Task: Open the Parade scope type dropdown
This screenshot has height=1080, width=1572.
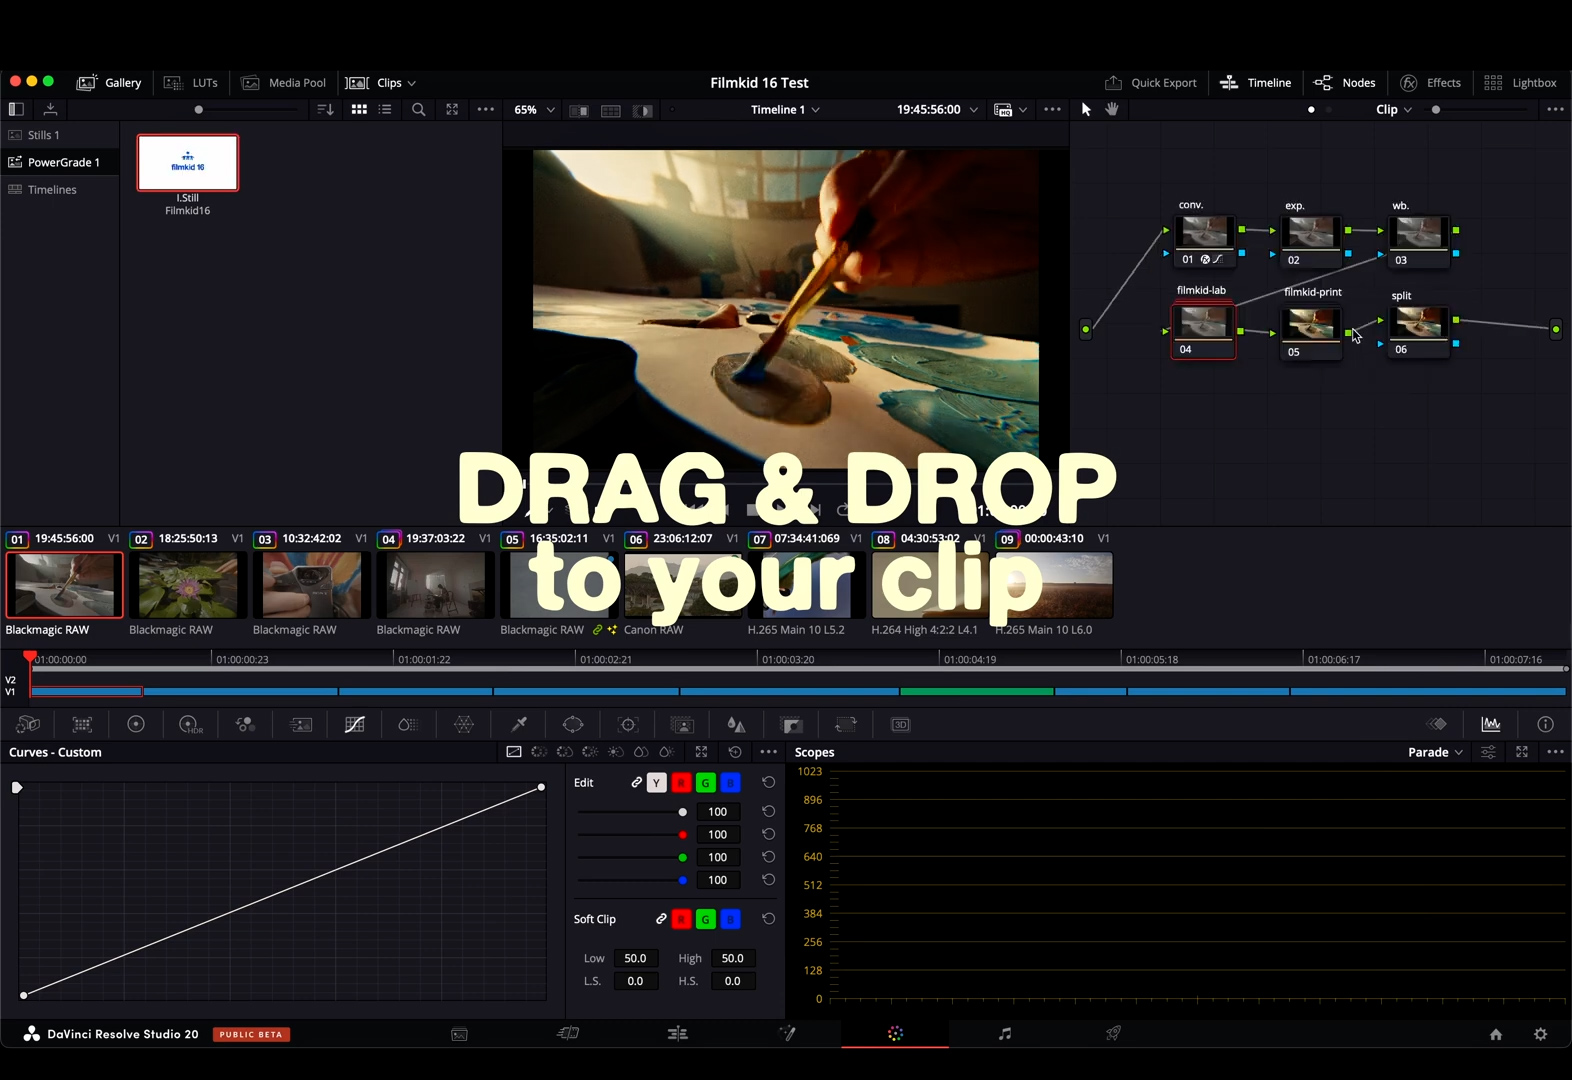Action: 1435,752
